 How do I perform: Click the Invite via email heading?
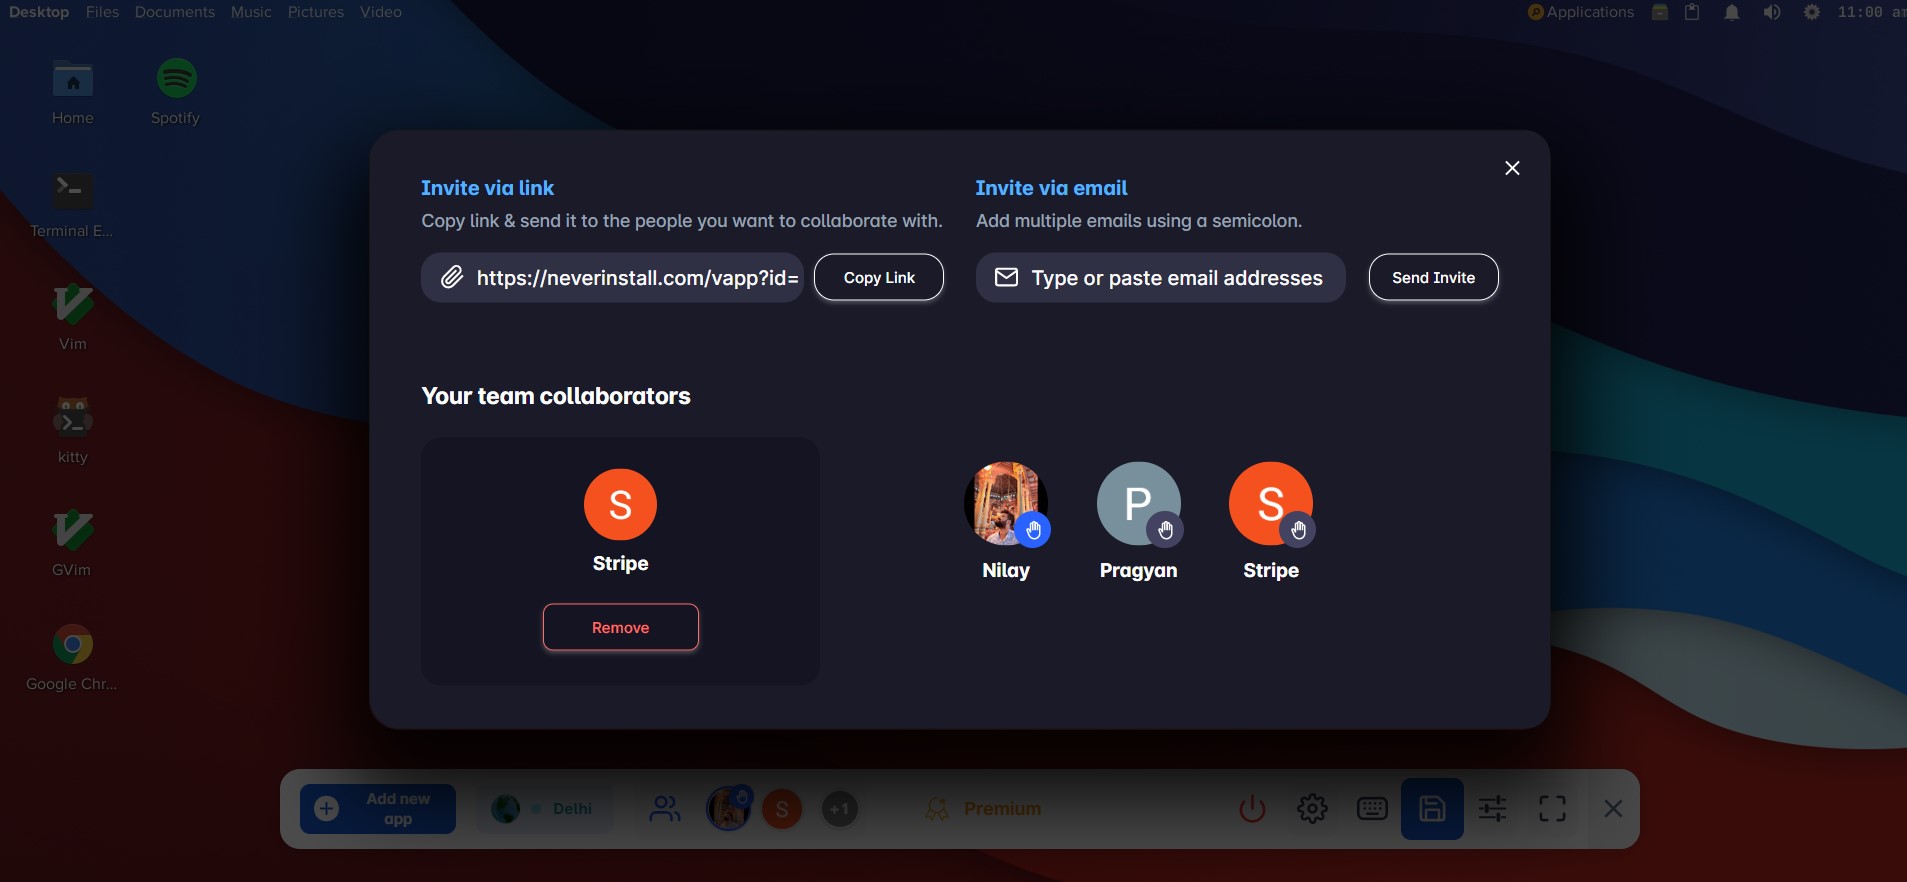1051,188
